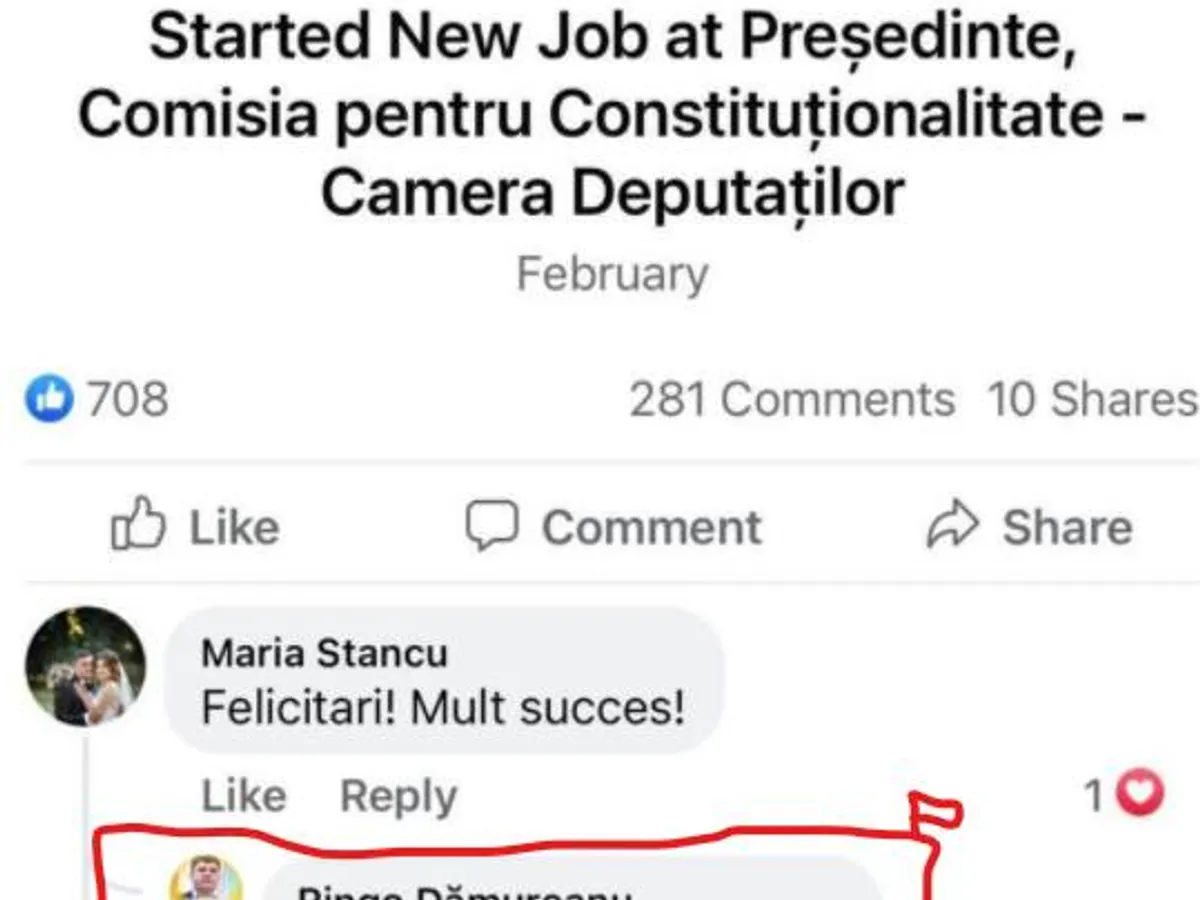The height and width of the screenshot is (900, 1200).
Task: Click the February date under post title
Action: click(612, 274)
